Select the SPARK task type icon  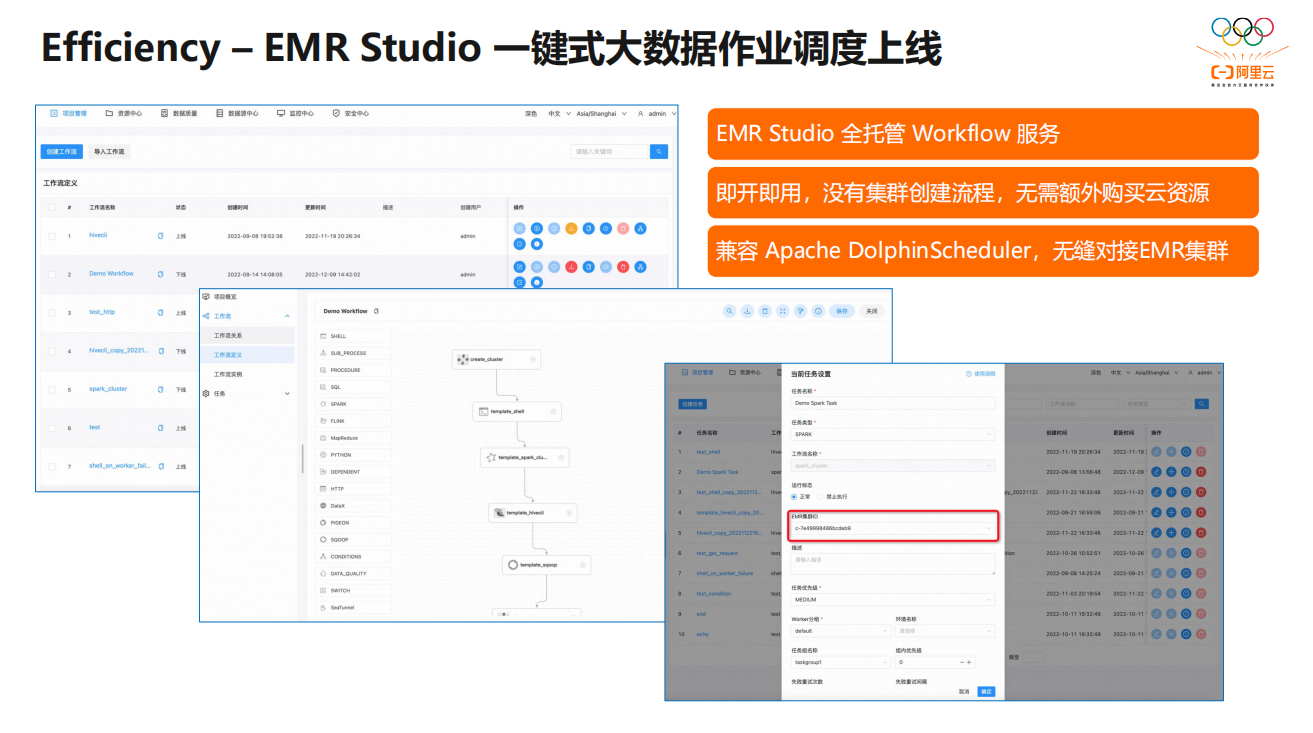(x=322, y=404)
